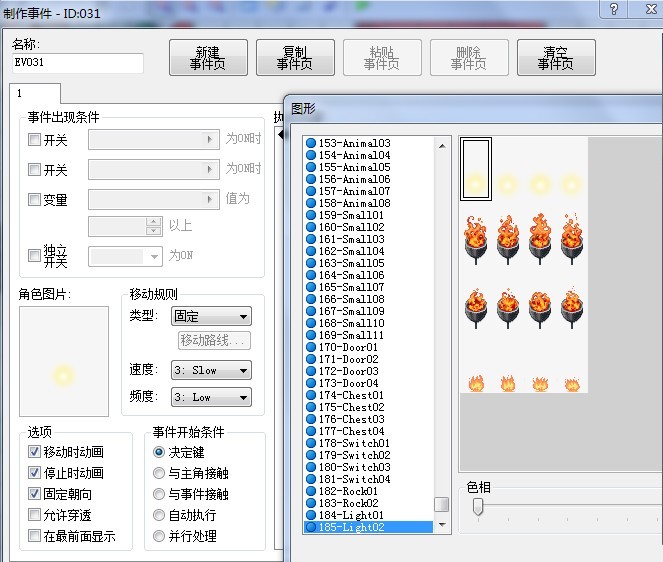Screen dimensions: 663x562
Task: Enable the first 开关 condition checkbox
Action: pyautogui.click(x=34, y=140)
